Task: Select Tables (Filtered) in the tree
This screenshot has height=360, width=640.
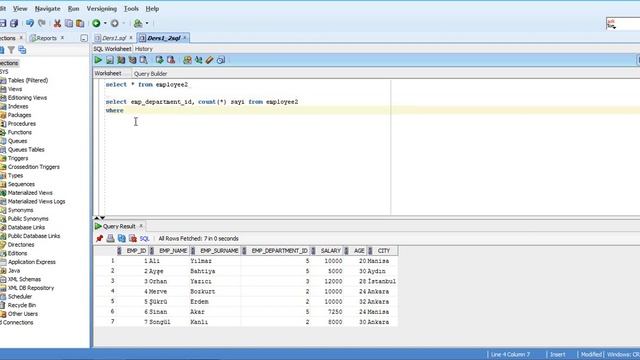Action: (28, 80)
